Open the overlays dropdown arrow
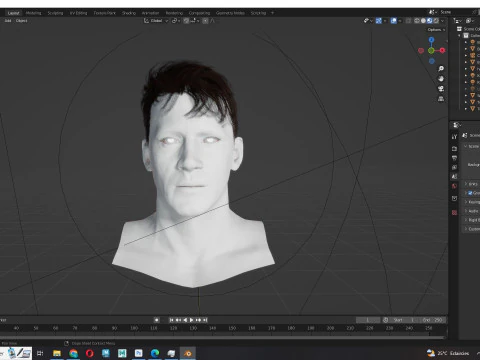 coord(400,21)
